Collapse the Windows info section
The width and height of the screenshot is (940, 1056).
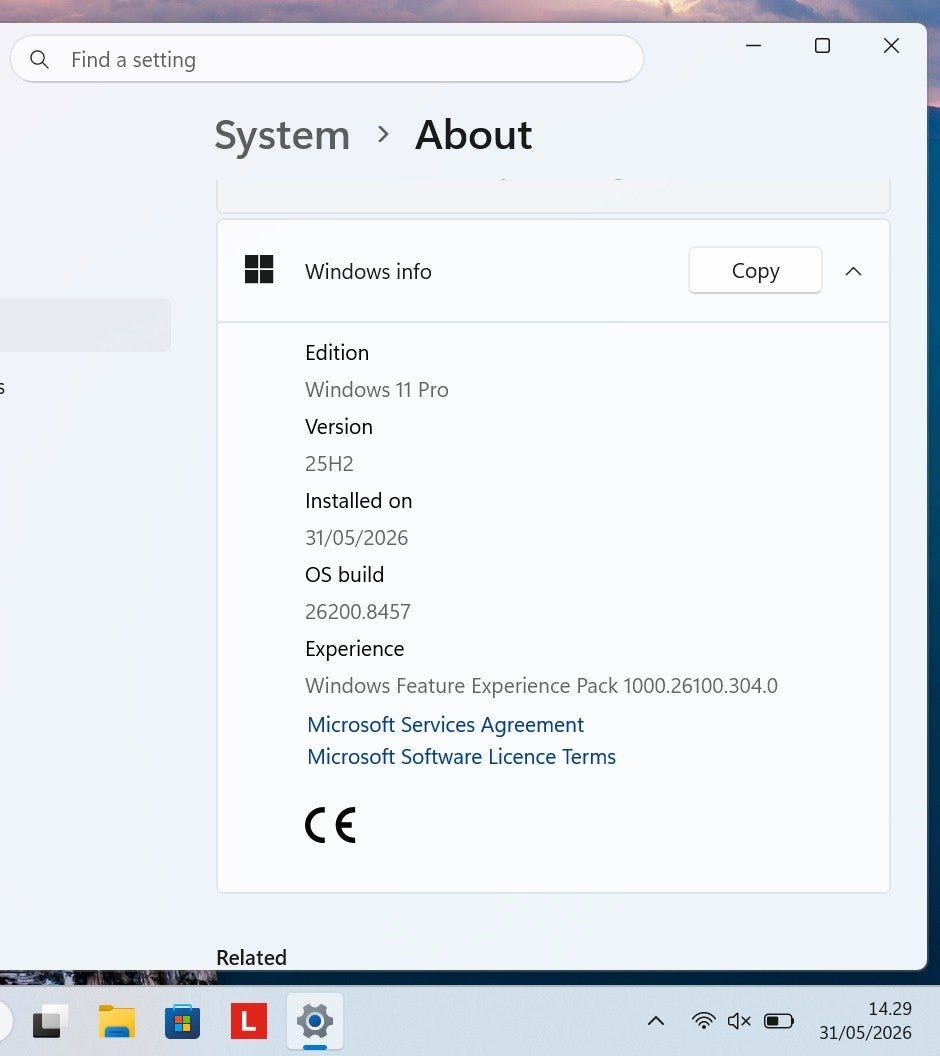(853, 271)
